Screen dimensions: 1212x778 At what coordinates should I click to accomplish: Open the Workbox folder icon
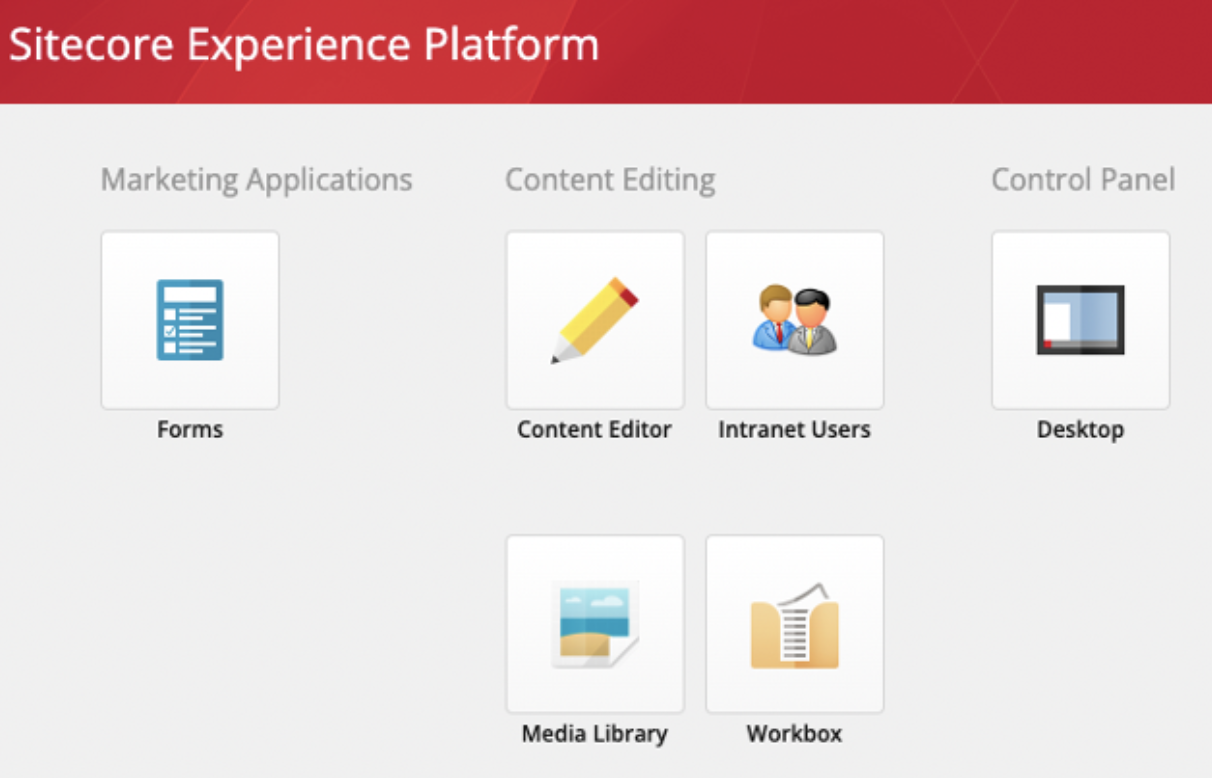794,622
